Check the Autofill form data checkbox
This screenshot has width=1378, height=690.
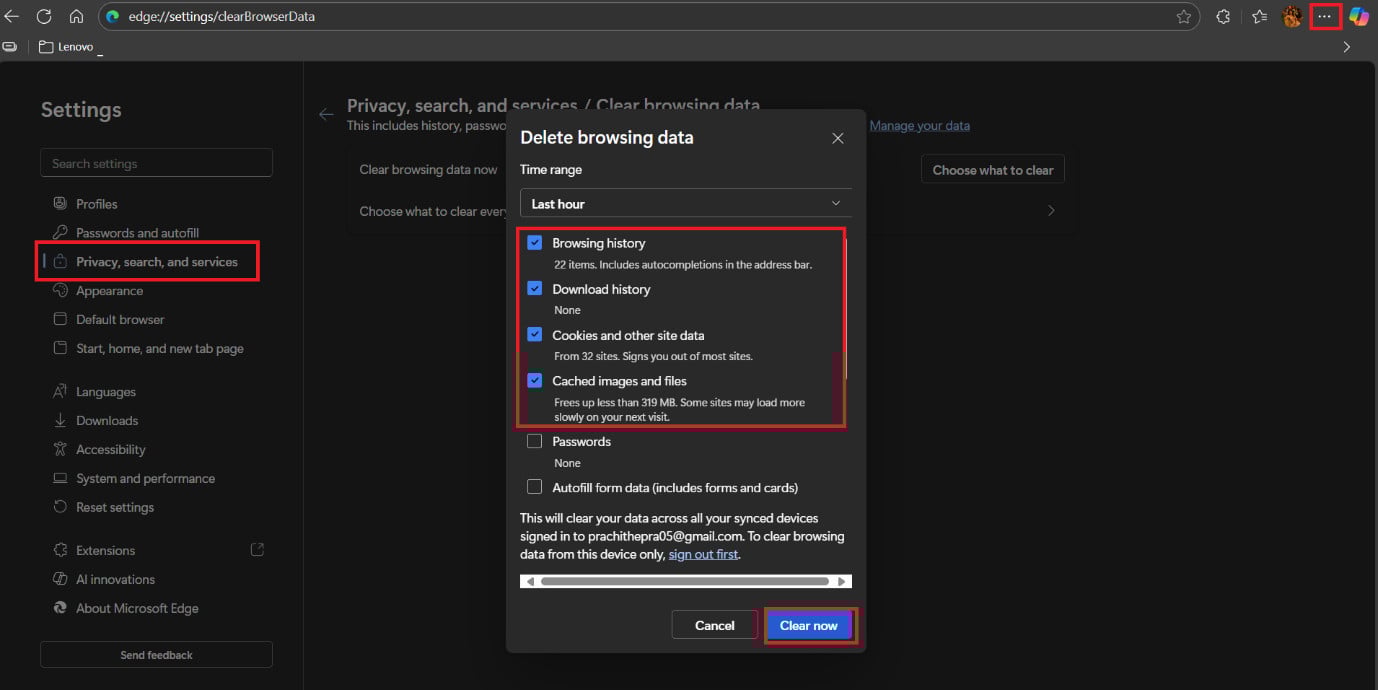click(535, 487)
